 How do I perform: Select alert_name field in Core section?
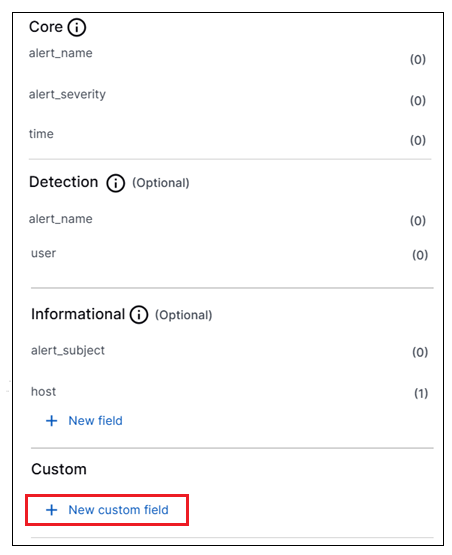(61, 53)
